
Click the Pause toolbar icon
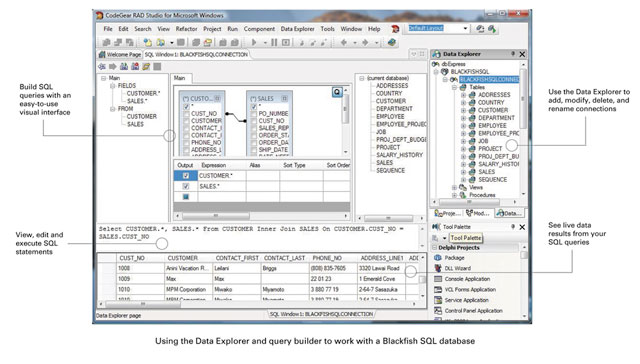tap(274, 42)
